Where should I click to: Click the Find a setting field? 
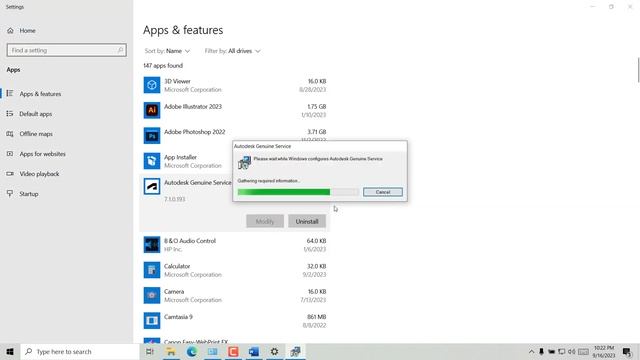tap(67, 50)
